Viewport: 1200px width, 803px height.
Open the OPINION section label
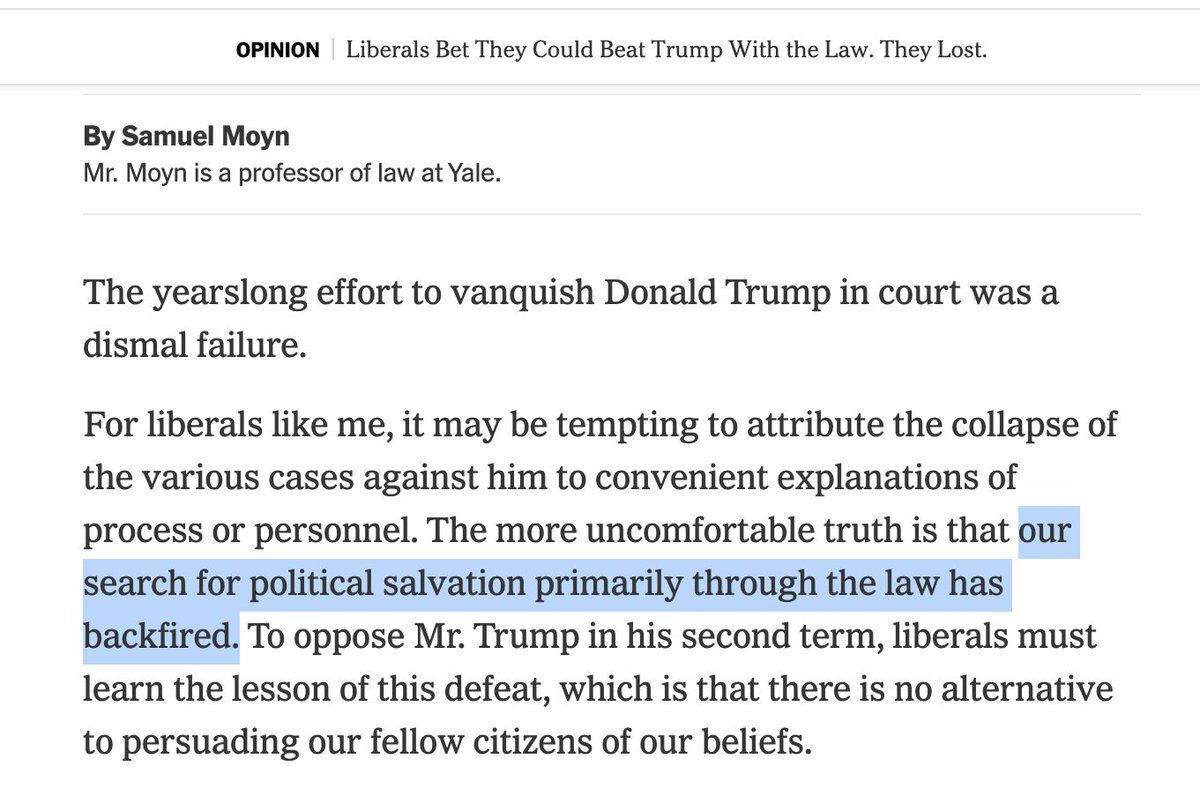coord(278,50)
